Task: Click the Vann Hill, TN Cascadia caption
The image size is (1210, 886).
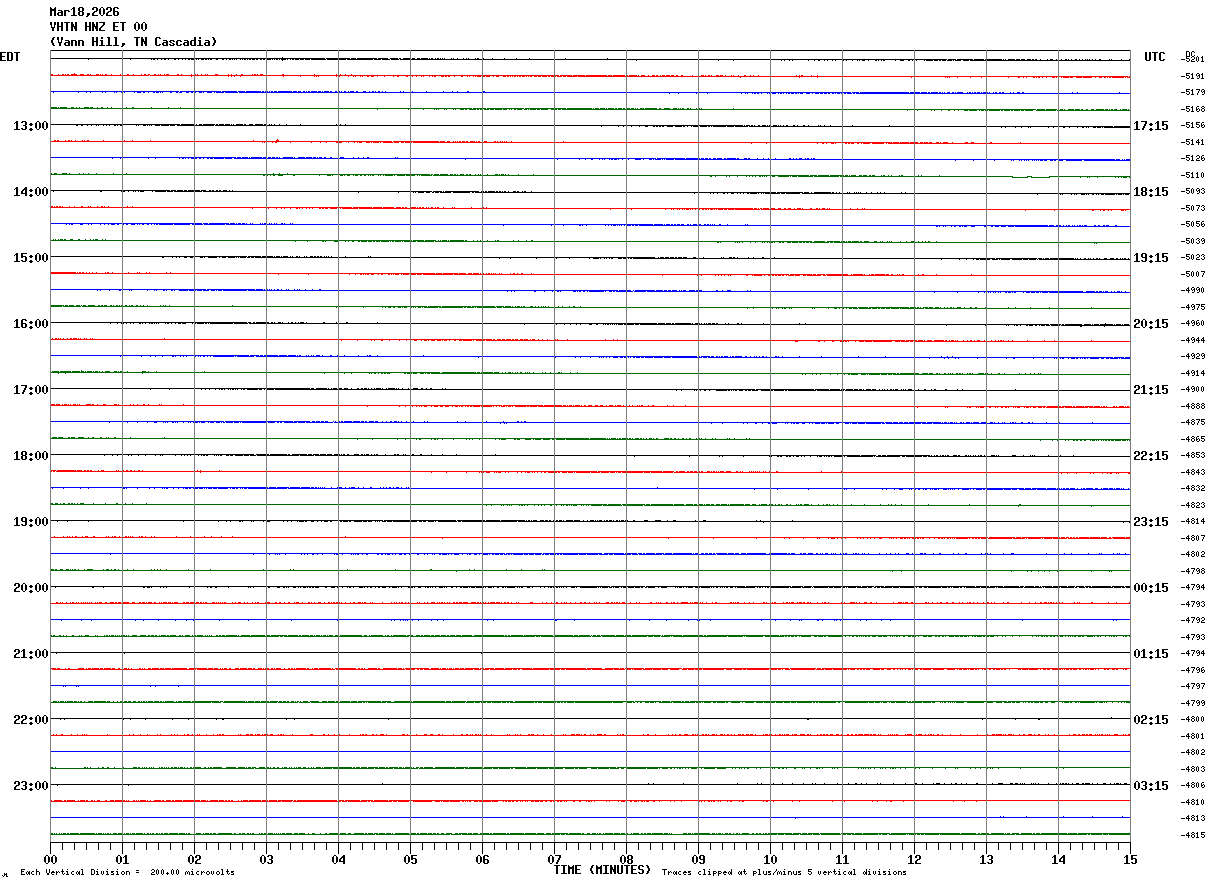Action: pyautogui.click(x=133, y=42)
